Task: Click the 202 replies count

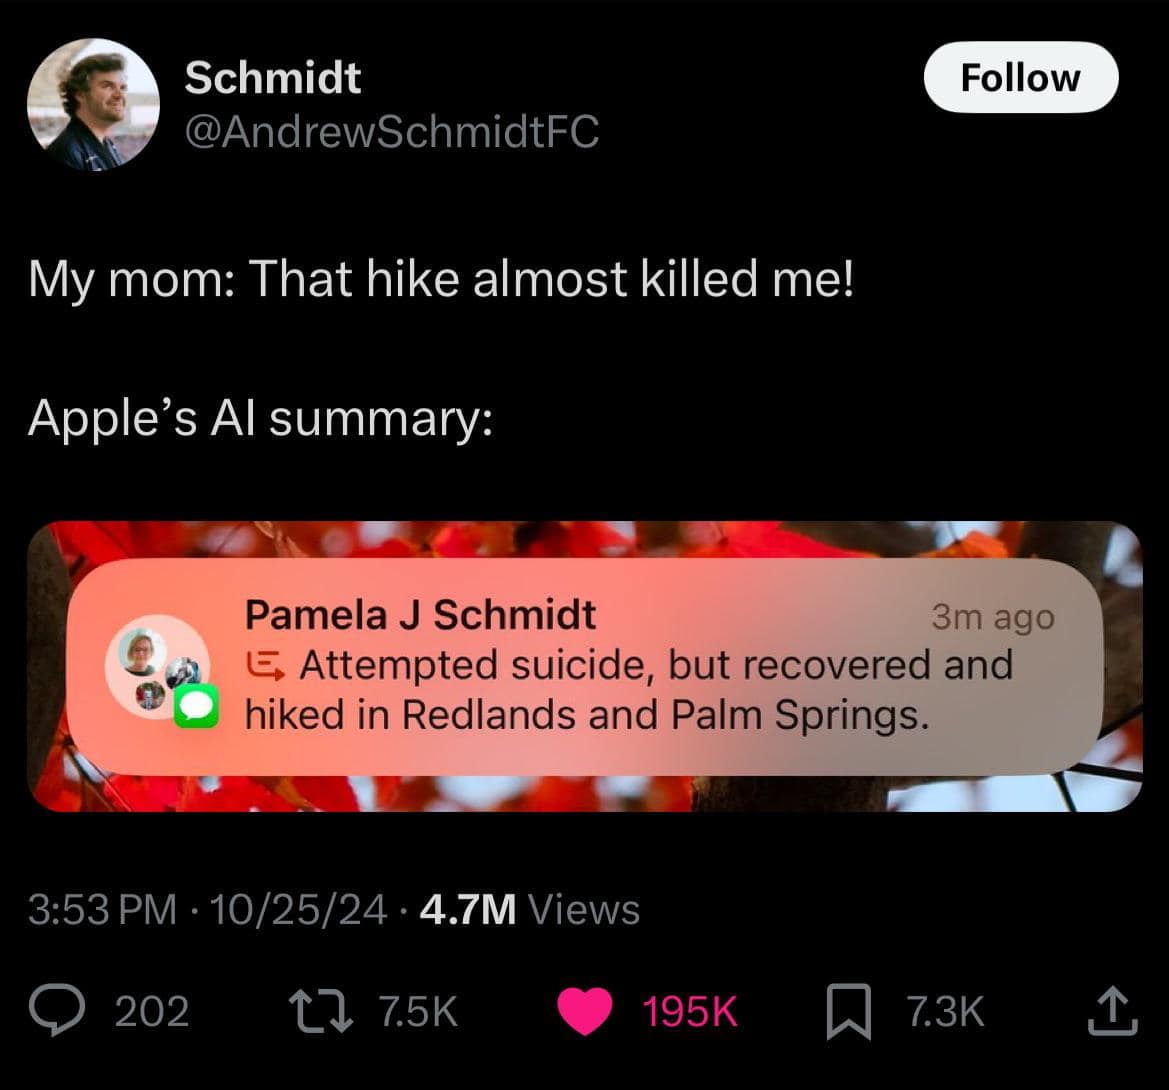Action: click(x=152, y=1011)
